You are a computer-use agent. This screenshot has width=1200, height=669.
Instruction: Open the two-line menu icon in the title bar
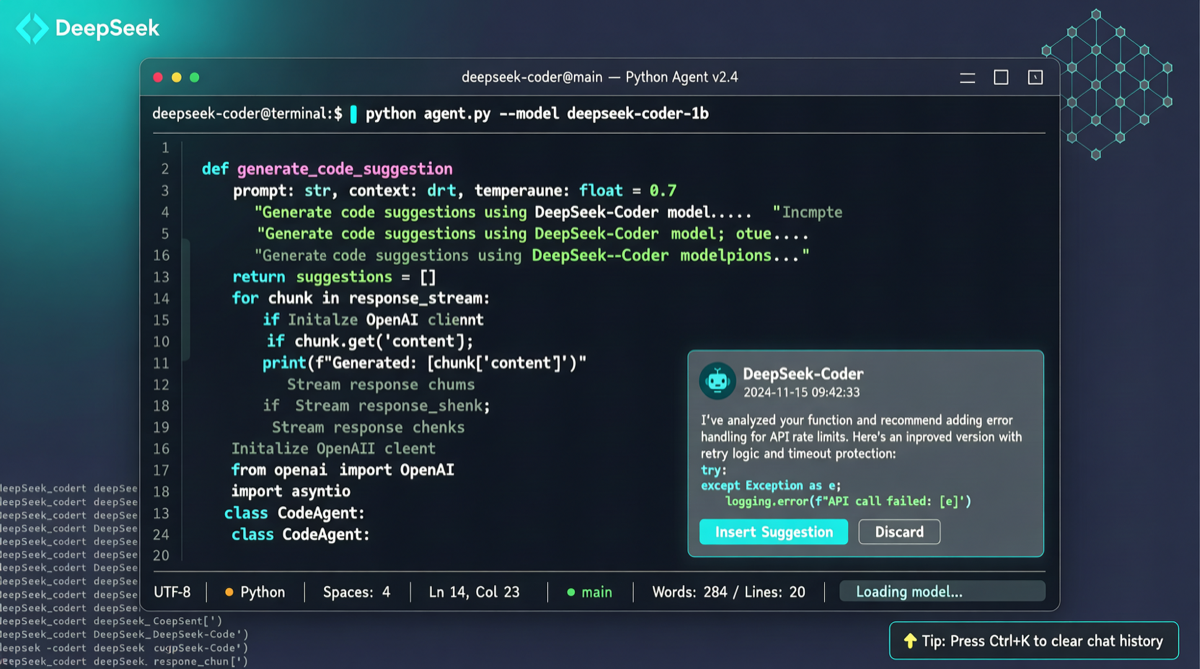click(x=967, y=78)
